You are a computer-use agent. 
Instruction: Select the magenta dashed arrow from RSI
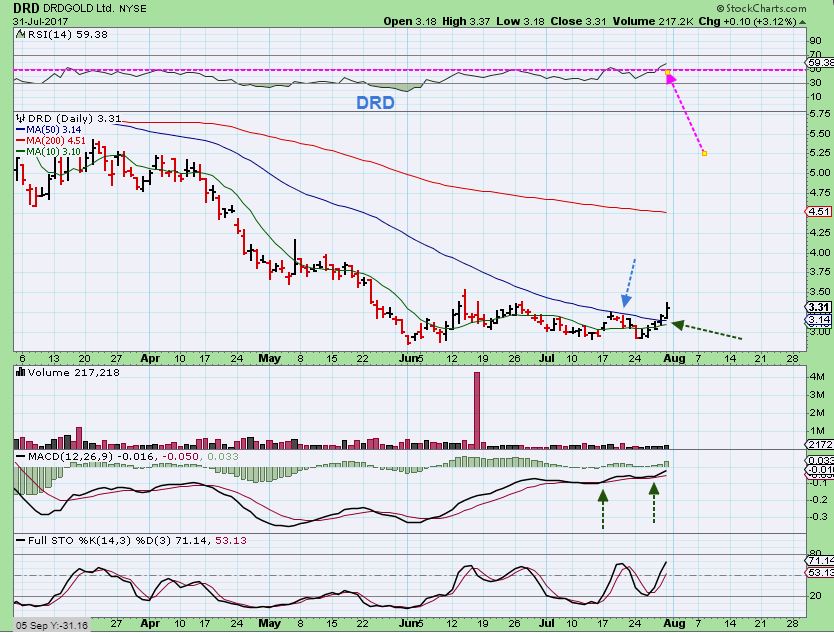[686, 112]
